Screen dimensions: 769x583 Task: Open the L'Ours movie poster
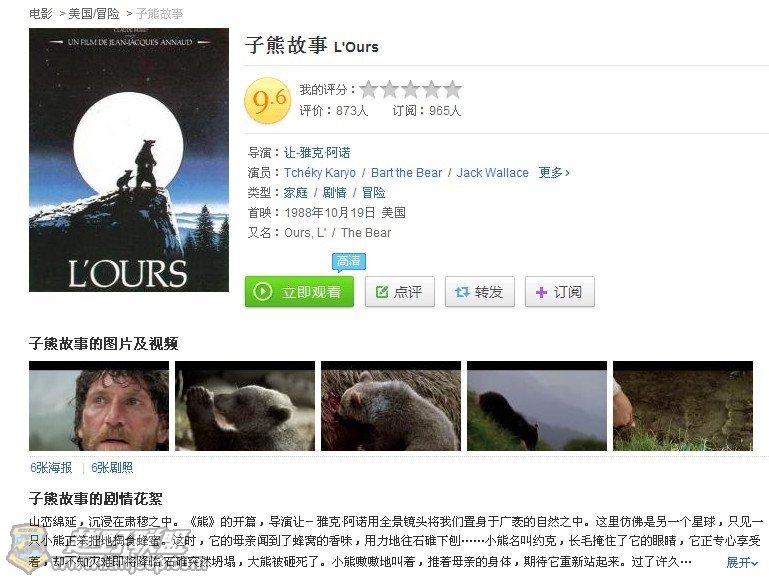pyautogui.click(x=129, y=160)
